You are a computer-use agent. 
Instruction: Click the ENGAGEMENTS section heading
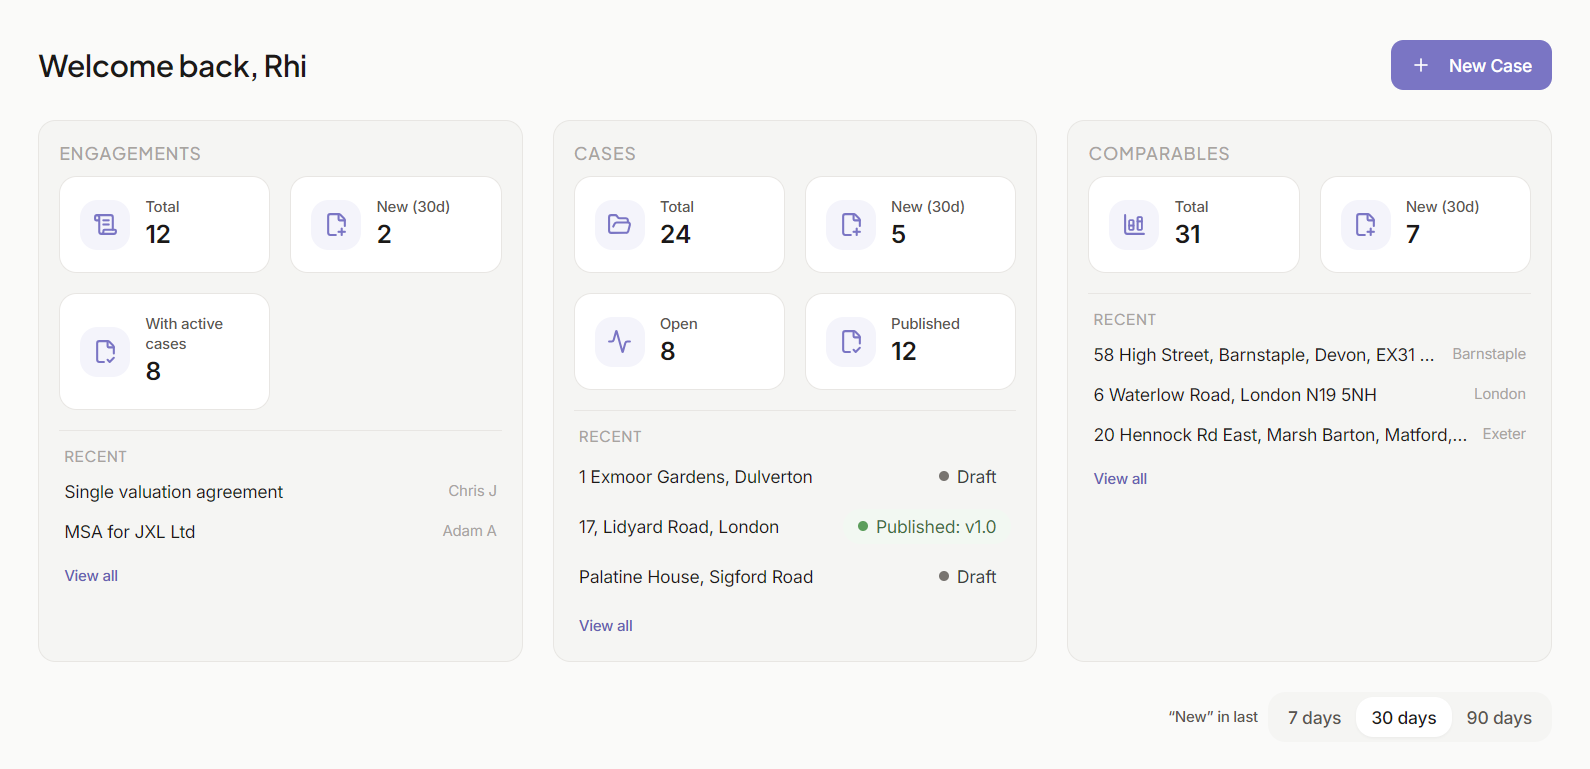[130, 154]
